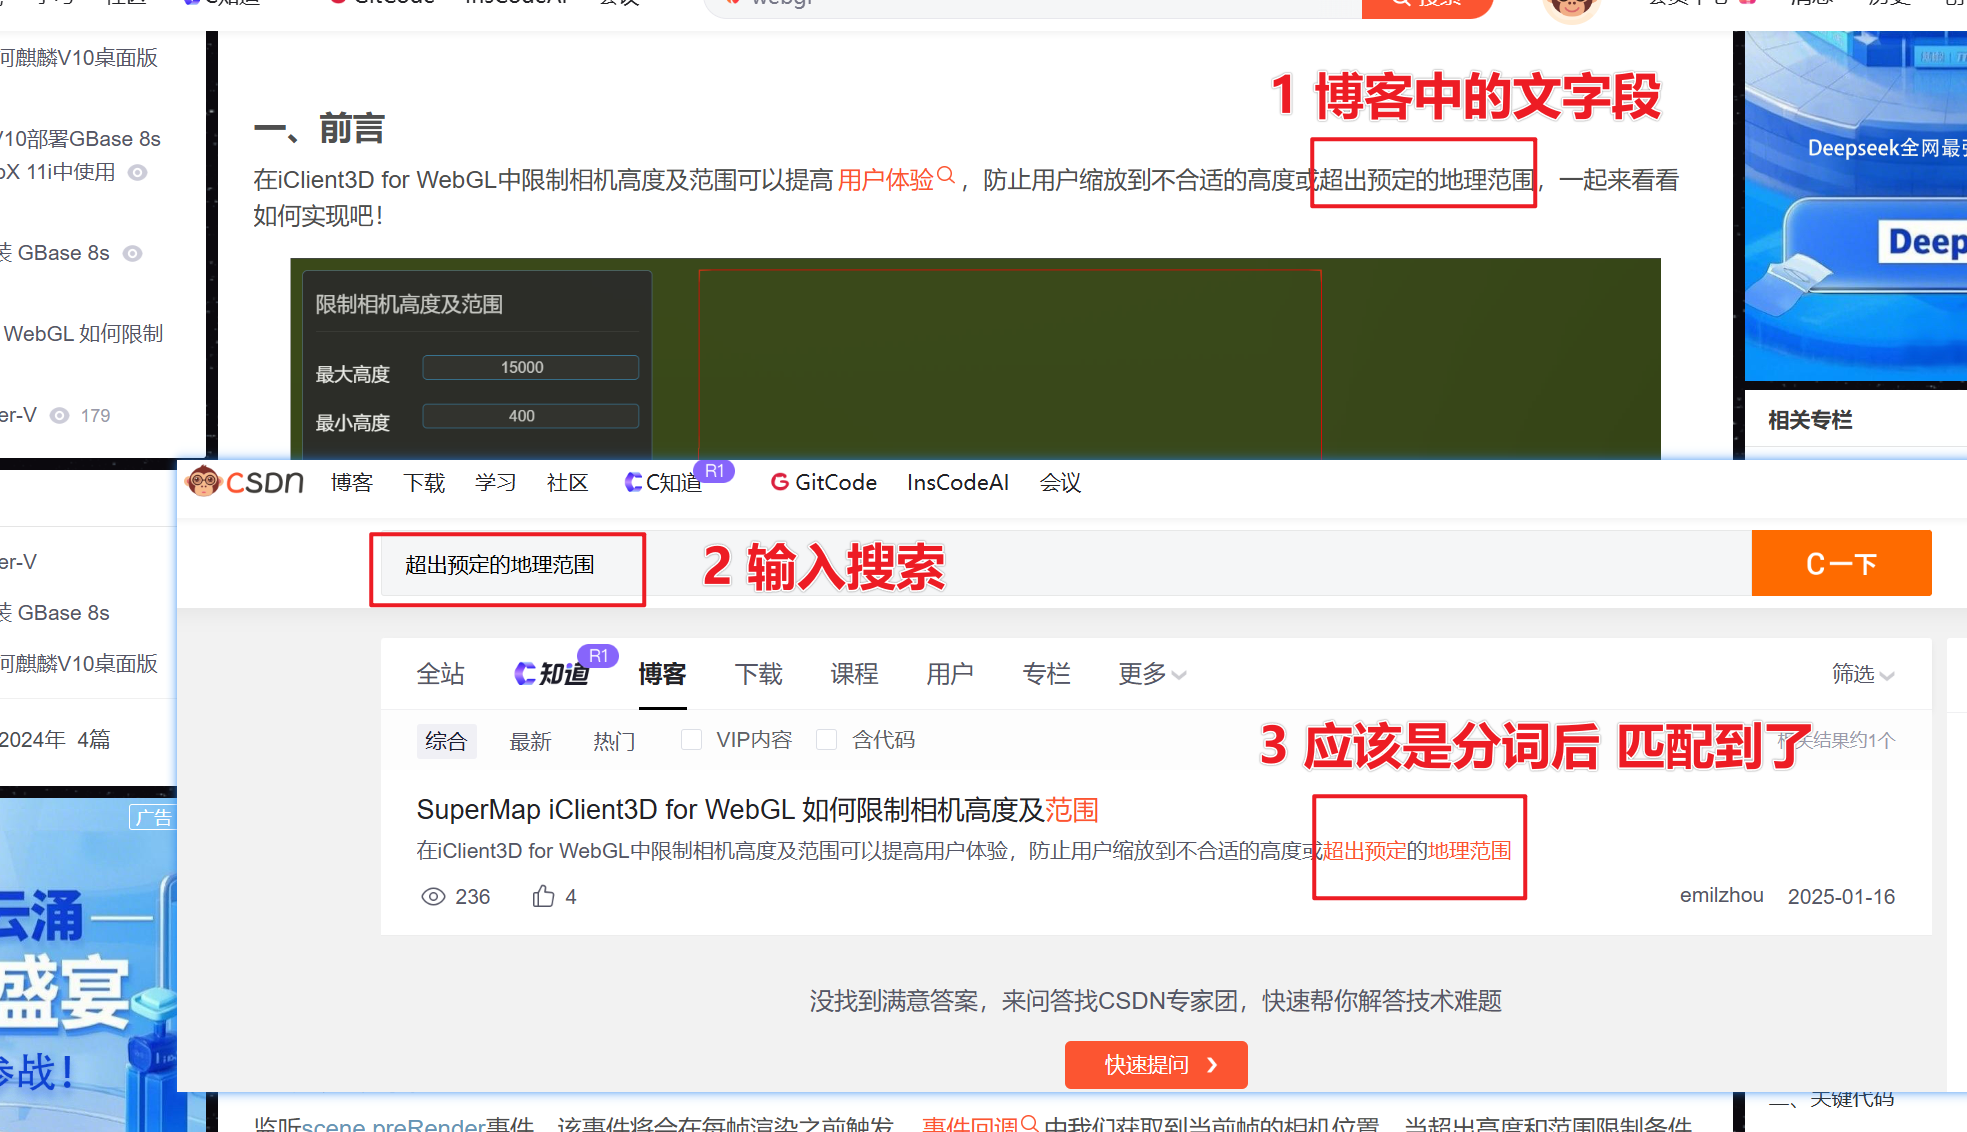The image size is (1967, 1132).
Task: Click the 事件回调 keyword link at the bottom
Action: tap(969, 1124)
